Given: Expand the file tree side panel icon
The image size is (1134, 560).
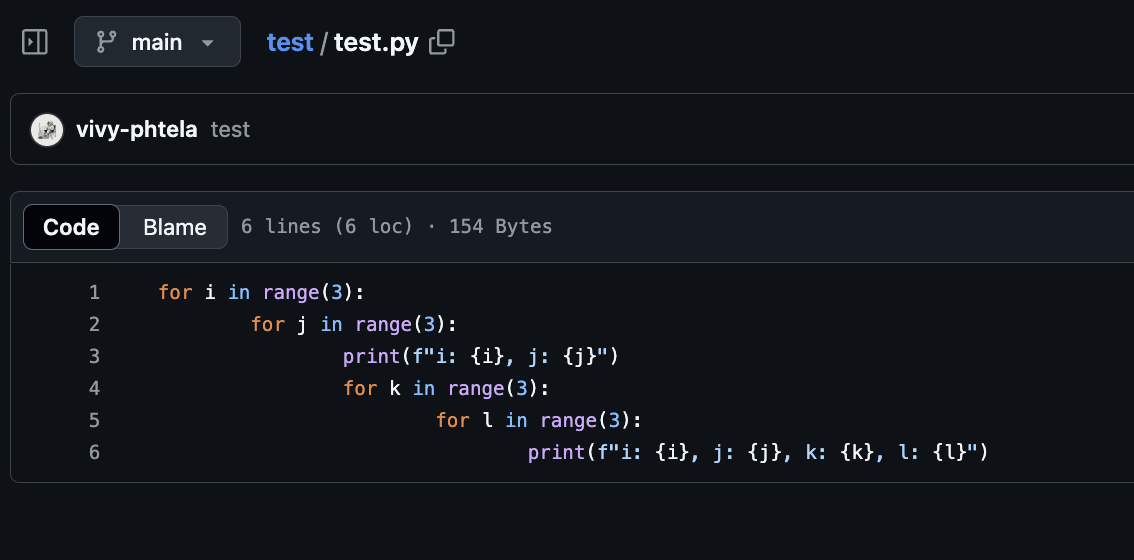Looking at the screenshot, I should [35, 42].
